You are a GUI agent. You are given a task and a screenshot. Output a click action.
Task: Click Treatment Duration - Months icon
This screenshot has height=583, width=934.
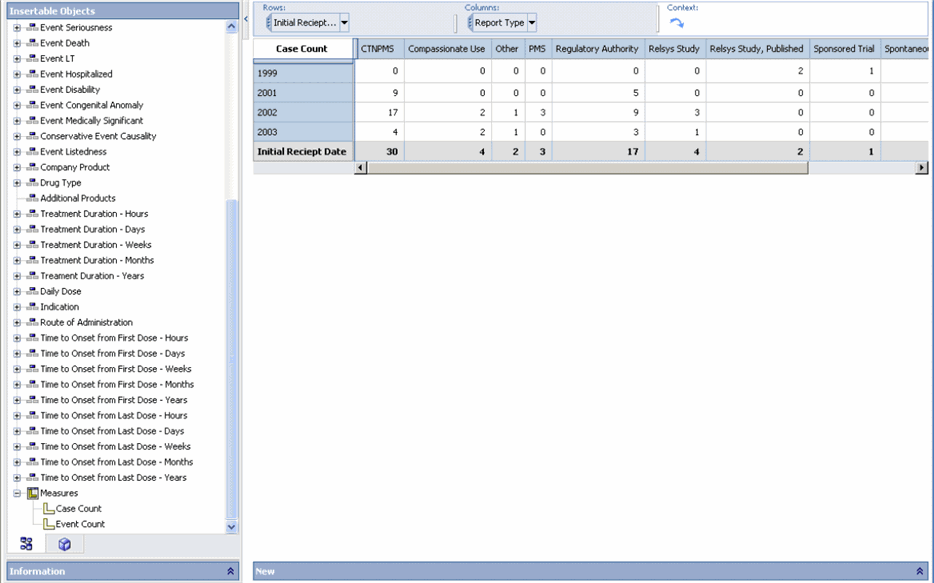(32, 260)
